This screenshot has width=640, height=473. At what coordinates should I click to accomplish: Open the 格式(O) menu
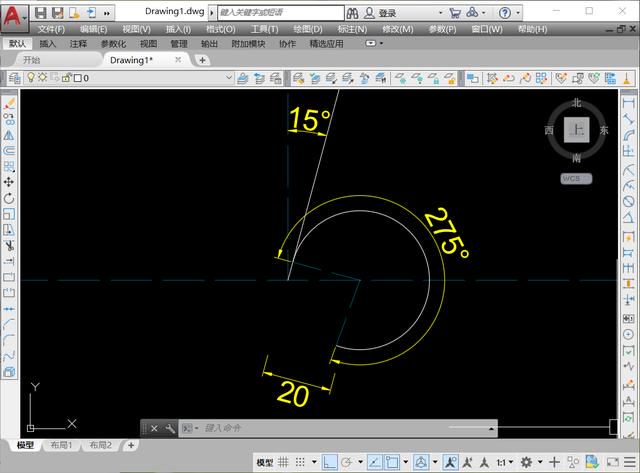coord(220,29)
